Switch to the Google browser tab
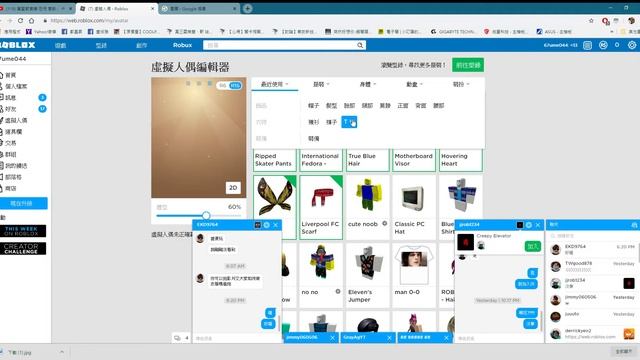 pos(199,9)
